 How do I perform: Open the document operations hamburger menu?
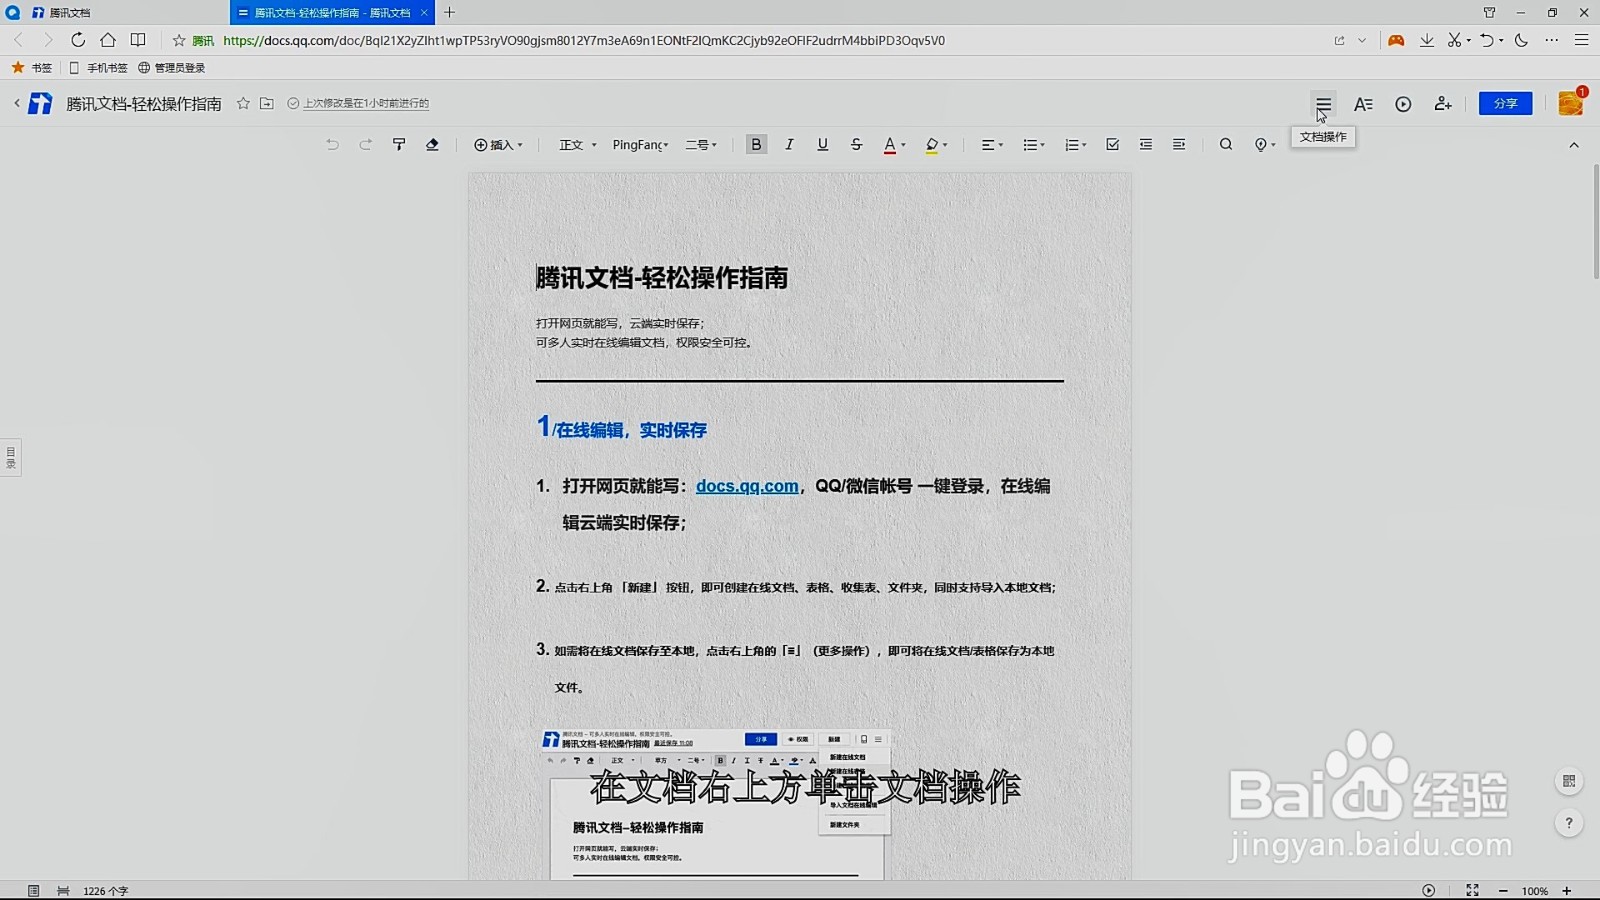click(1323, 104)
